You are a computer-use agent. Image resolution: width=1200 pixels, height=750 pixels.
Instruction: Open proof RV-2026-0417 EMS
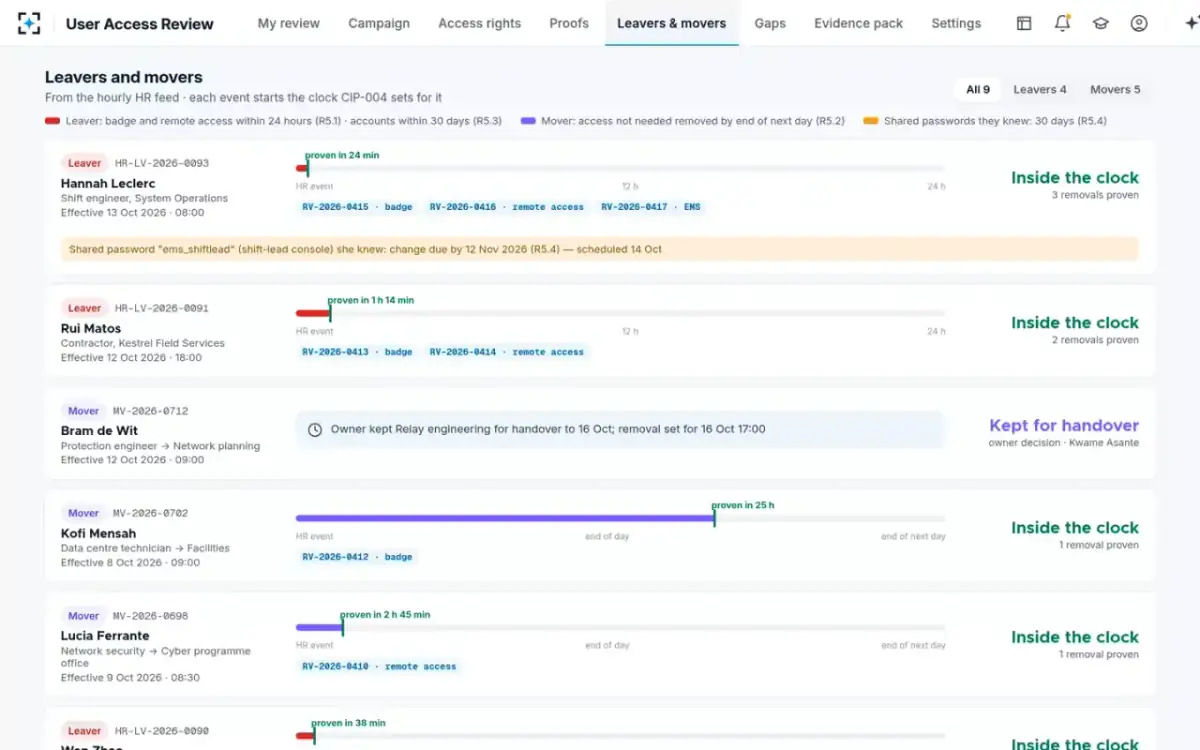pos(651,207)
